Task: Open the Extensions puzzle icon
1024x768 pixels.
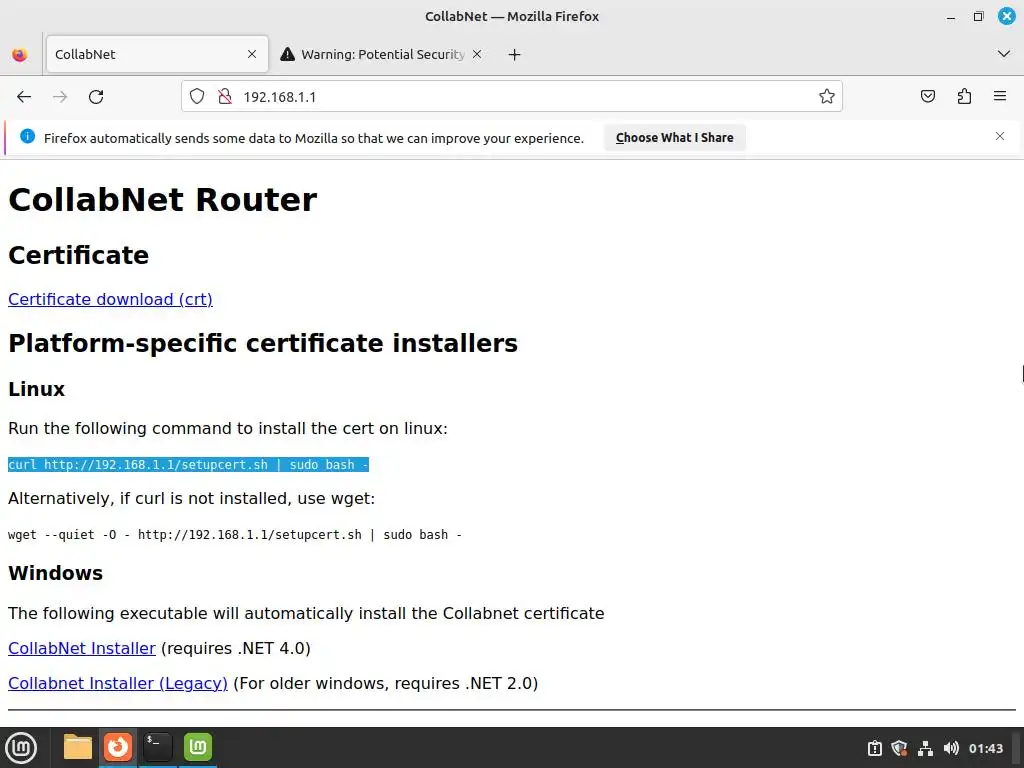Action: 964,97
